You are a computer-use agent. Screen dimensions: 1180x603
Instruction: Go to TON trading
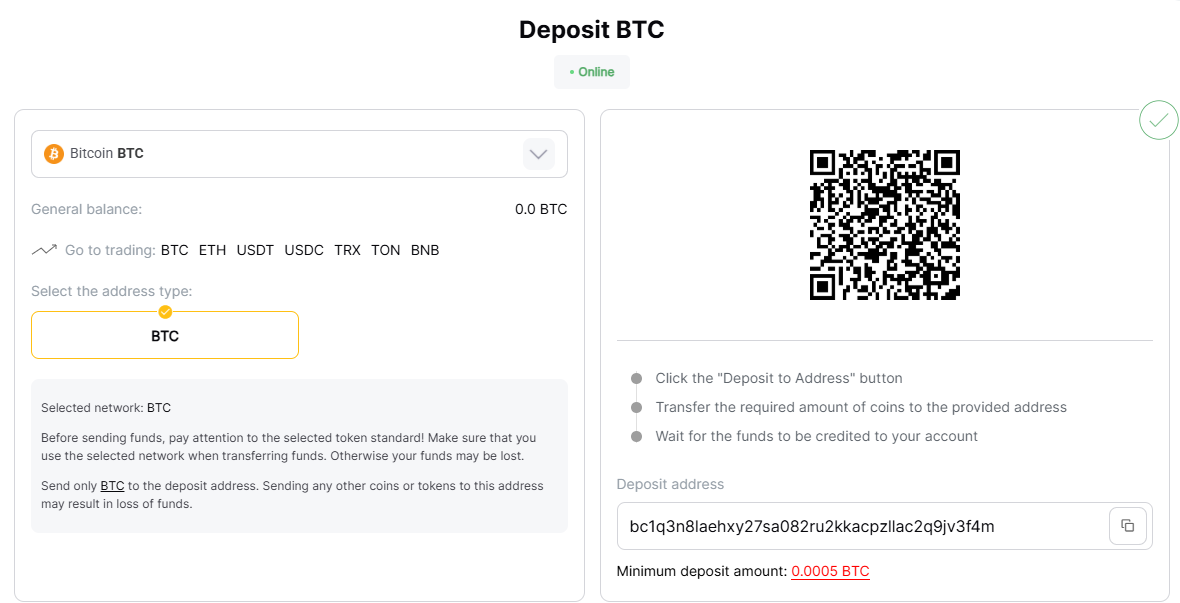tap(385, 250)
